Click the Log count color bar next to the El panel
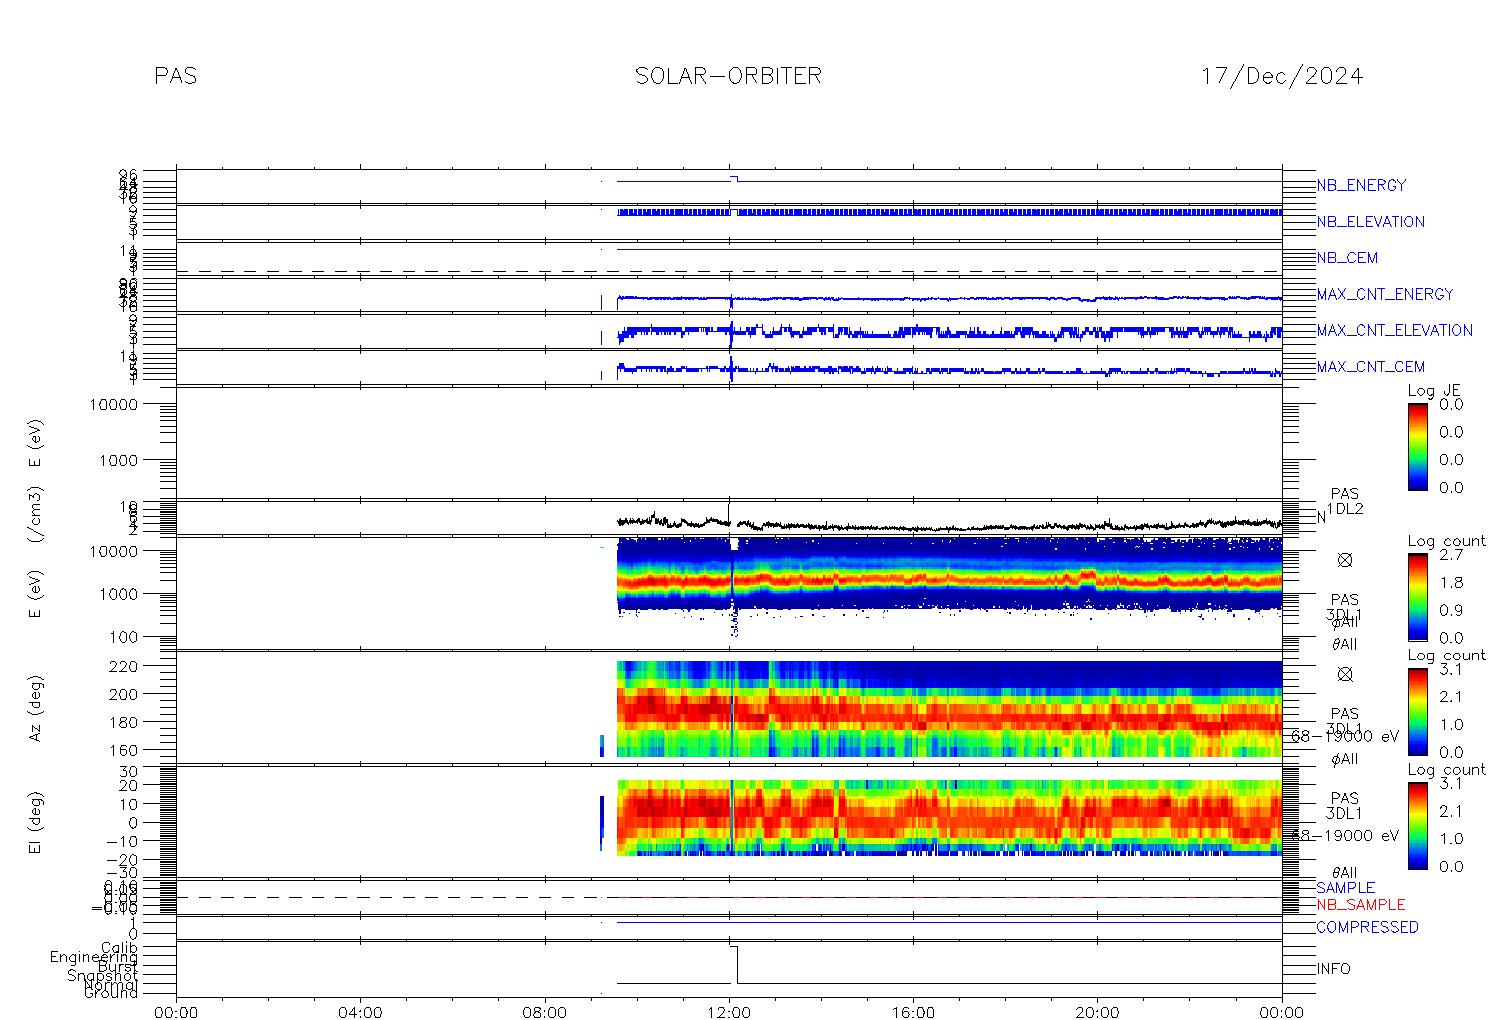Viewport: 1512px width, 1020px height. tap(1417, 825)
